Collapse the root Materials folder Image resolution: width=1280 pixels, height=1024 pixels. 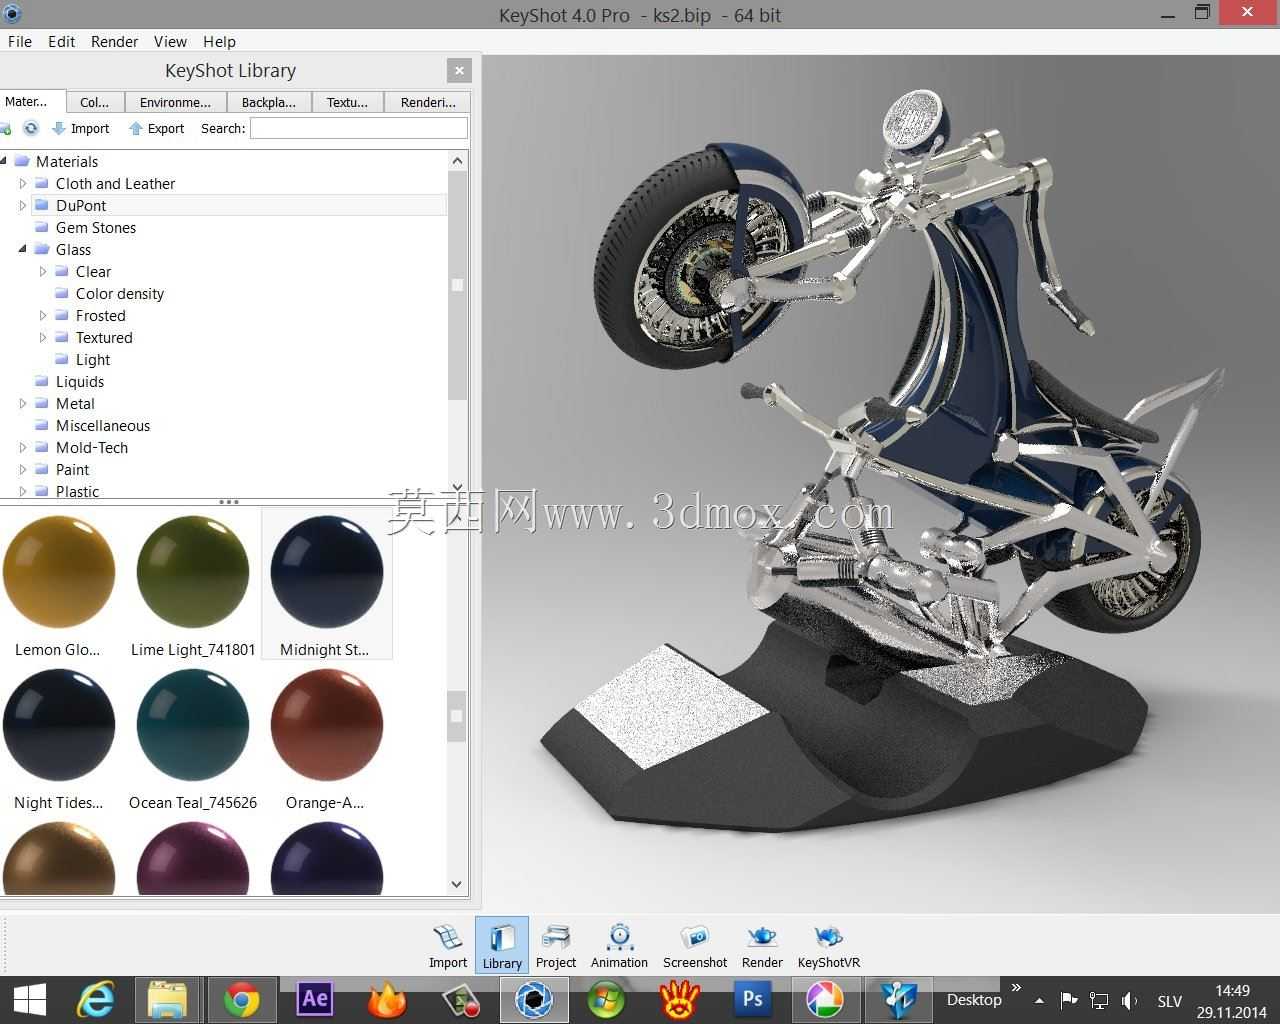(3, 161)
